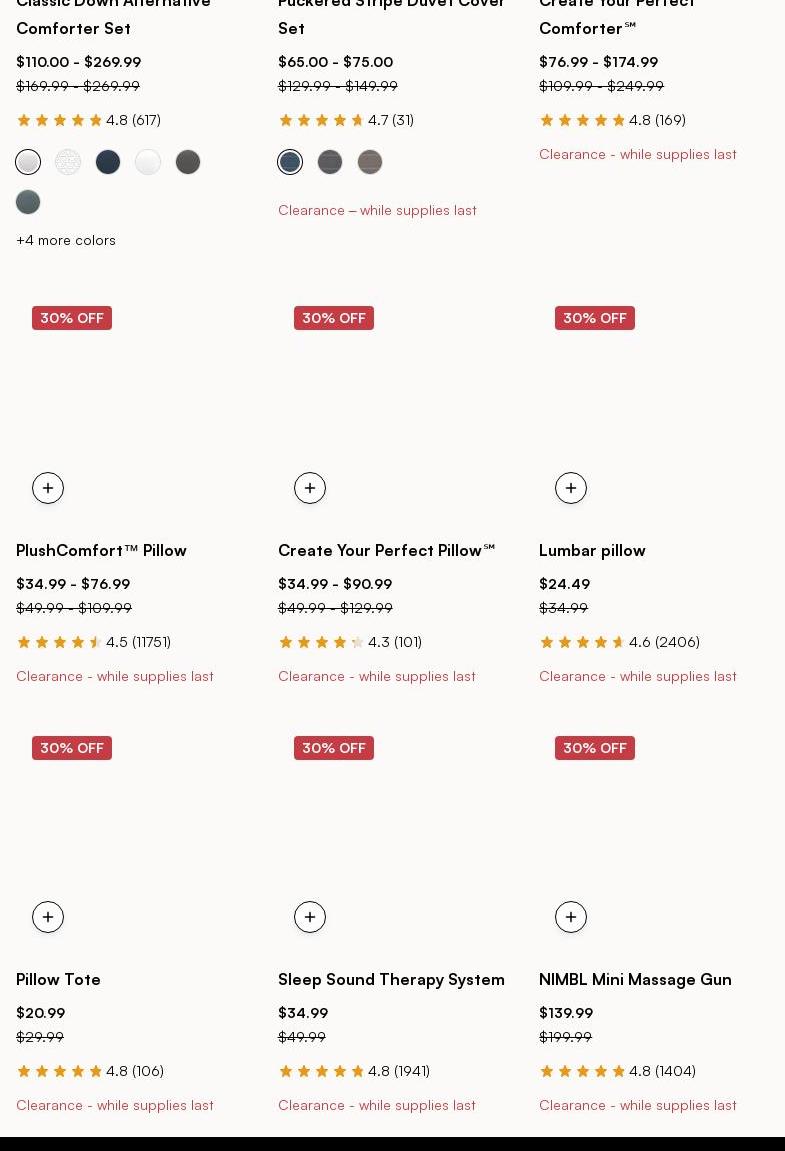Quick add the Lumbar pillow

point(571,488)
